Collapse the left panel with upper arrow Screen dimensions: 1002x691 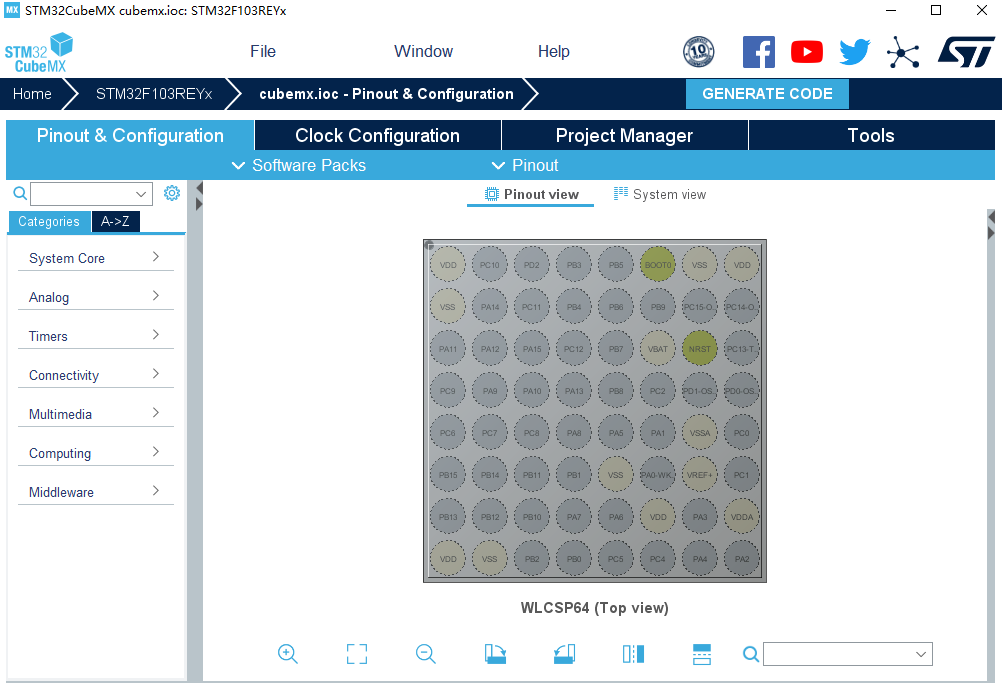pyautogui.click(x=199, y=188)
